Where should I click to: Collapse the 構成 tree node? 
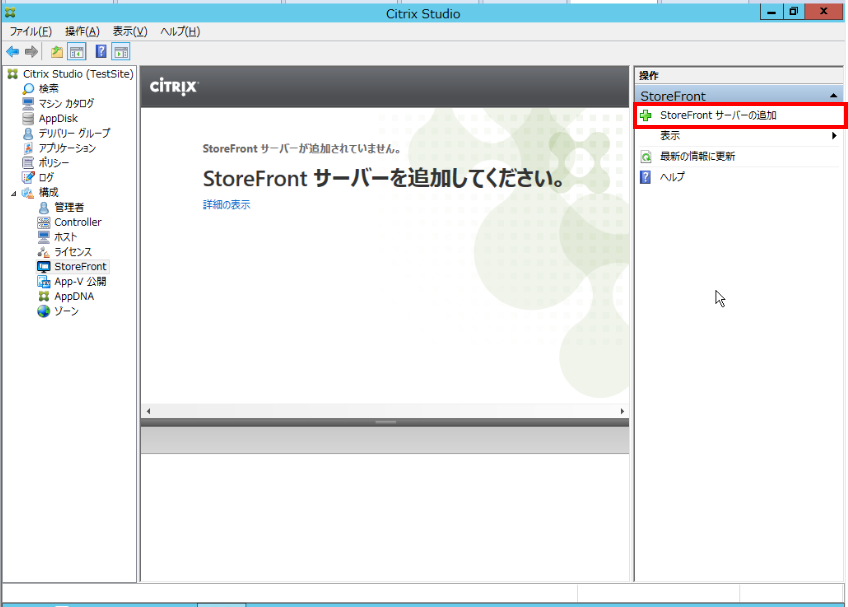point(14,193)
